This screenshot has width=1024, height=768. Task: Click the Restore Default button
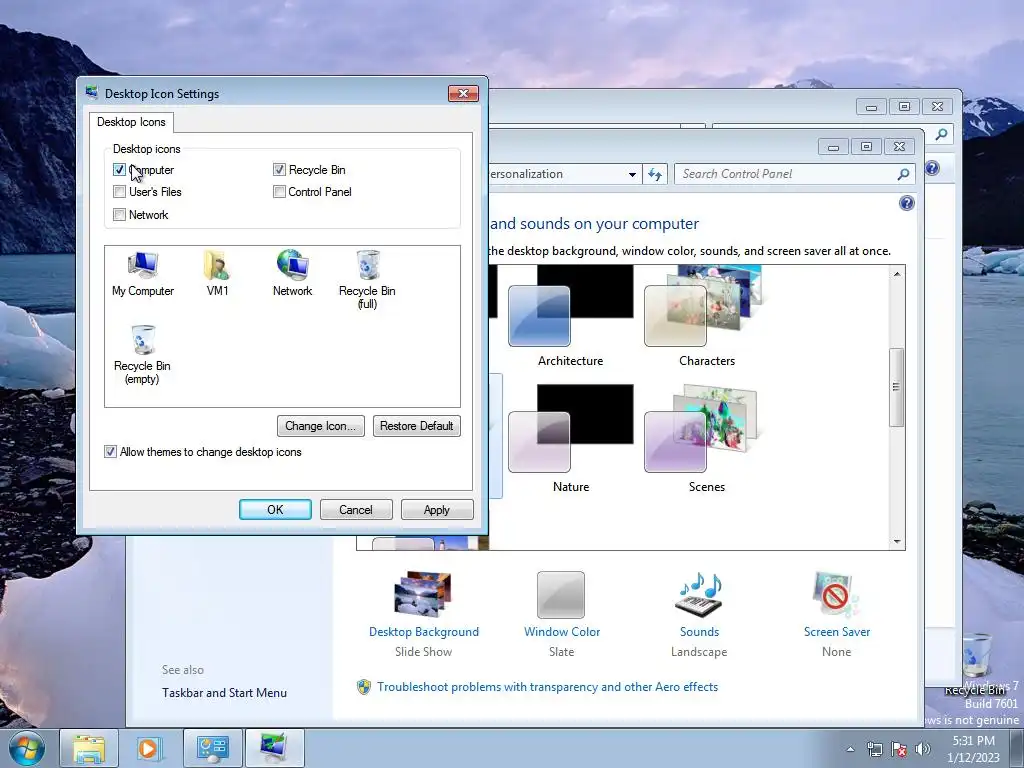(x=417, y=426)
